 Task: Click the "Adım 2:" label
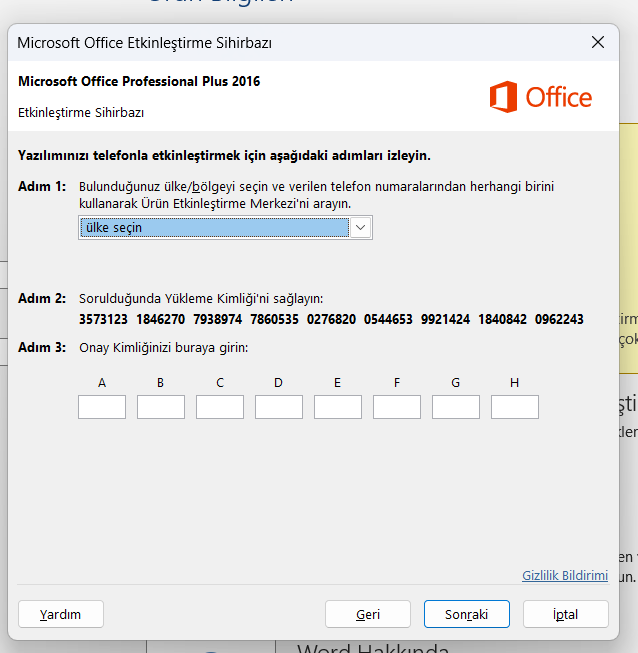tap(42, 298)
